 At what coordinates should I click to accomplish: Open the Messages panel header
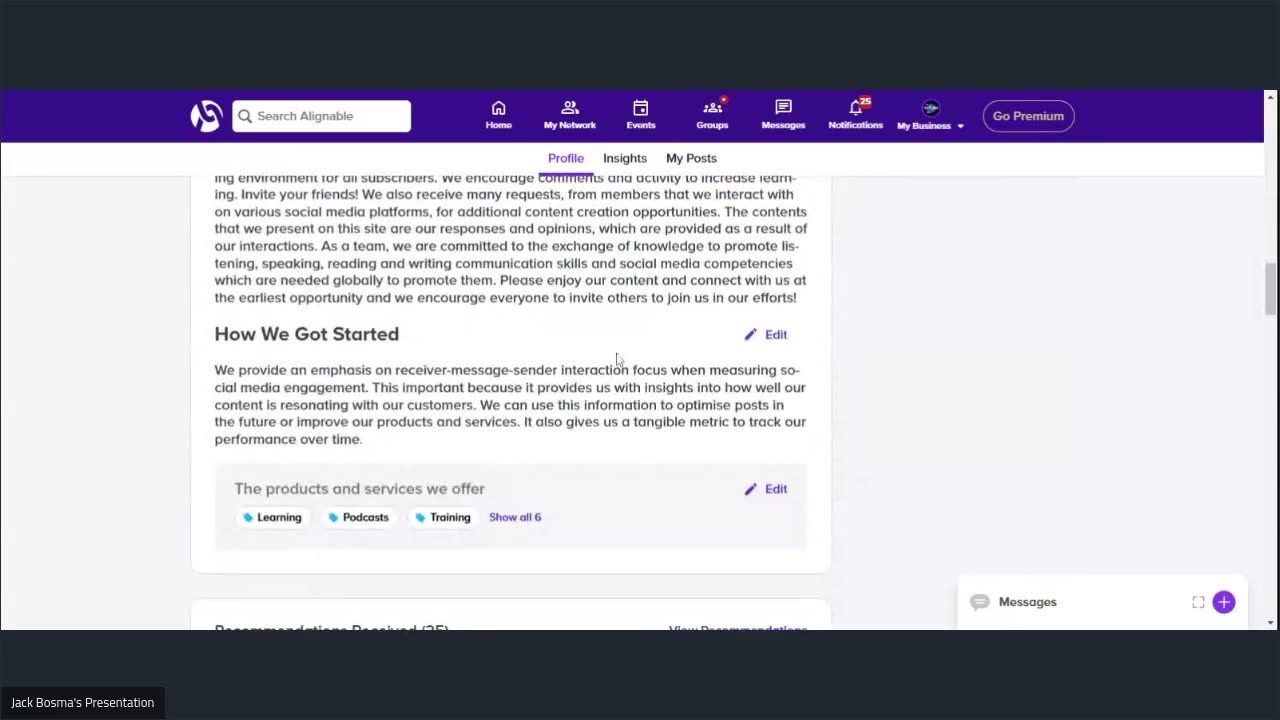[1103, 602]
